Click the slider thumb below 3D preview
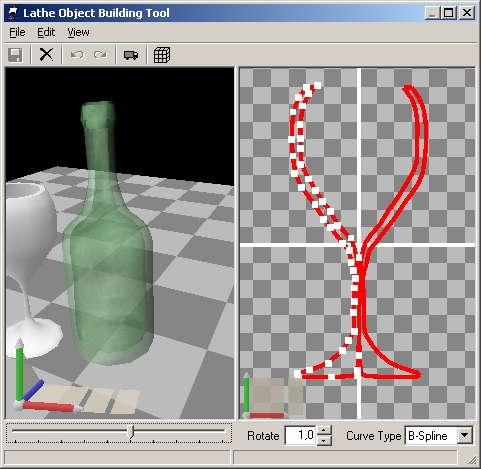 pyautogui.click(x=131, y=432)
